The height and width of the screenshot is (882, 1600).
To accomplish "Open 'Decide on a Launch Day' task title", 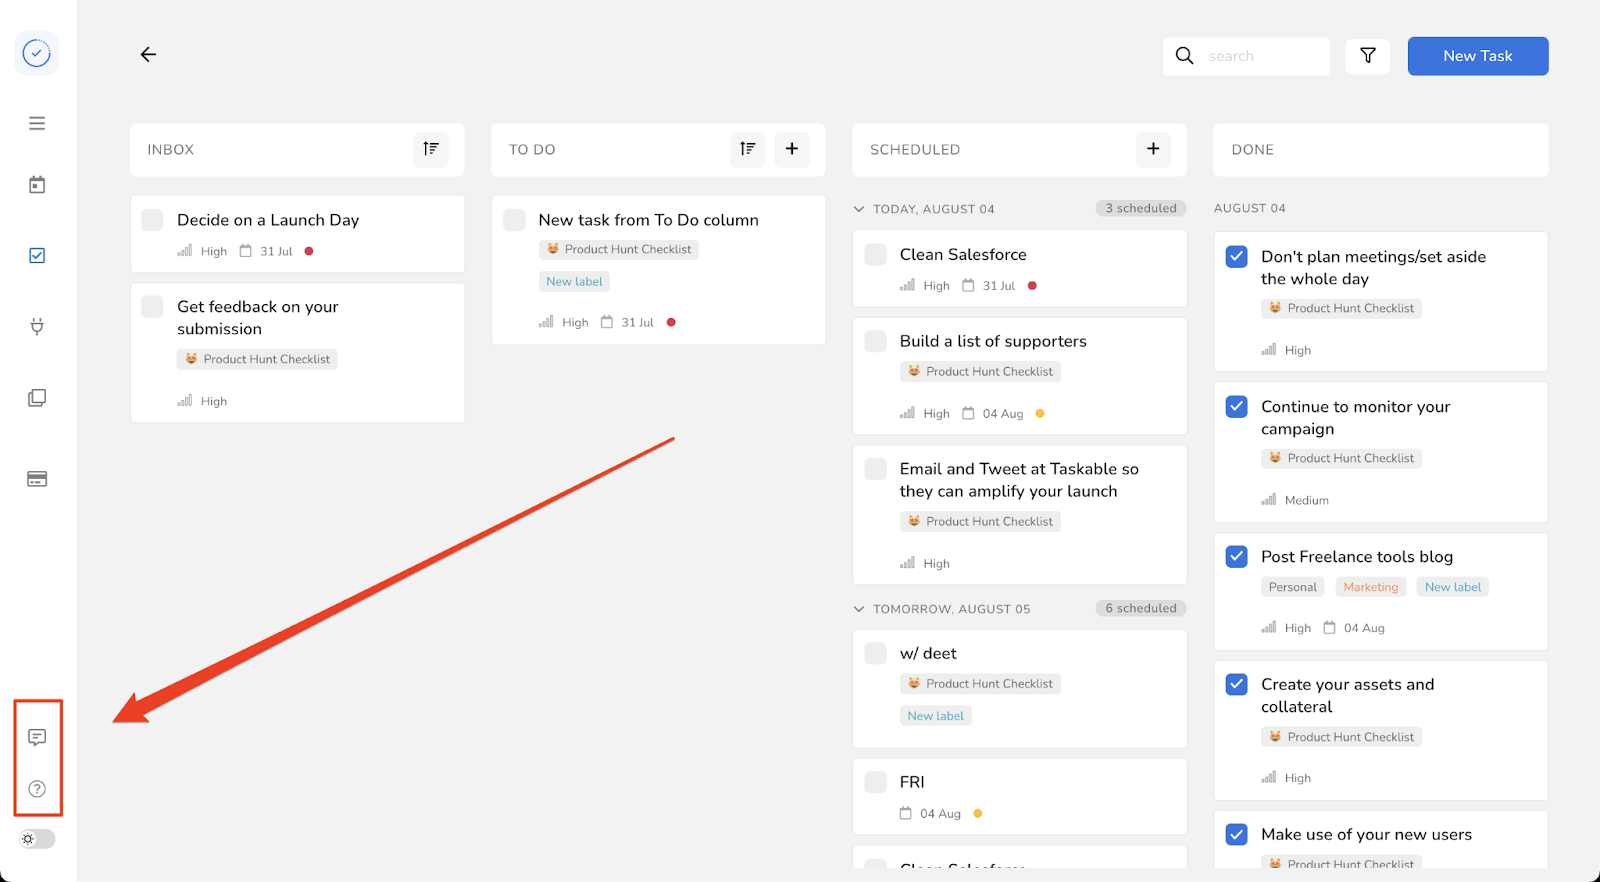I will 268,220.
